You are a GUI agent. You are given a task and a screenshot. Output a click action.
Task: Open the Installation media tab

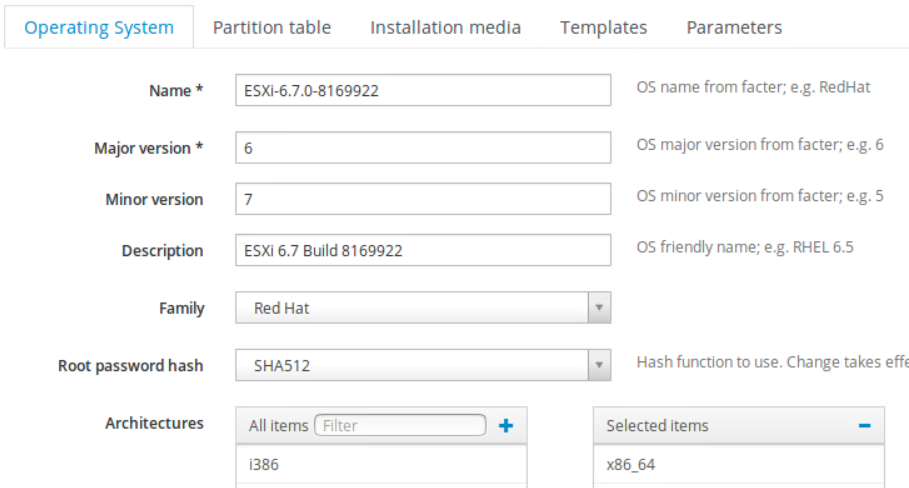click(445, 27)
